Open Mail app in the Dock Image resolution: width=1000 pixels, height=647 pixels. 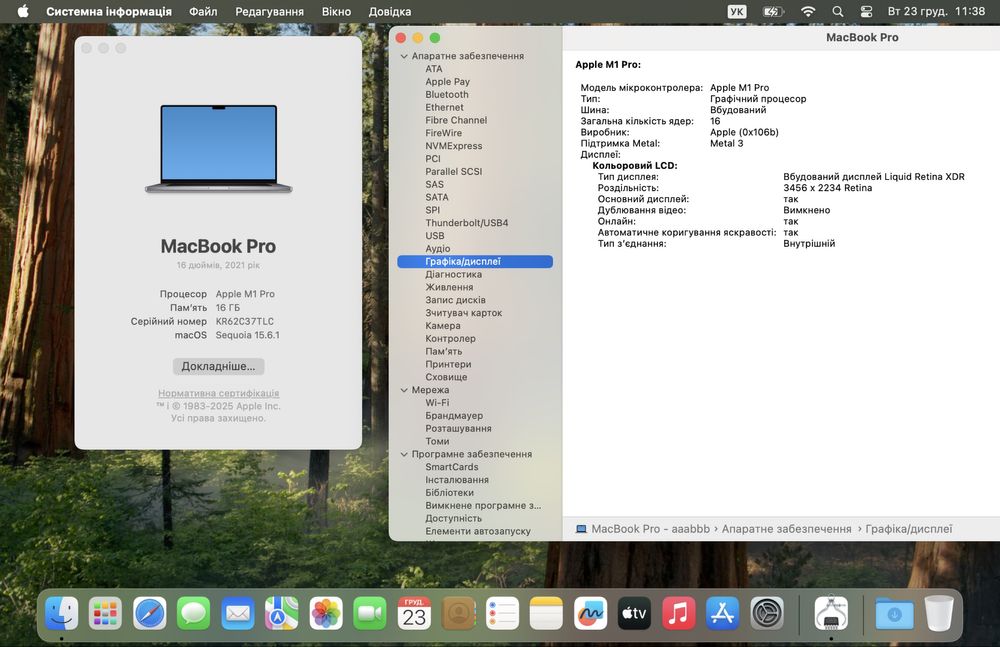[x=238, y=614]
